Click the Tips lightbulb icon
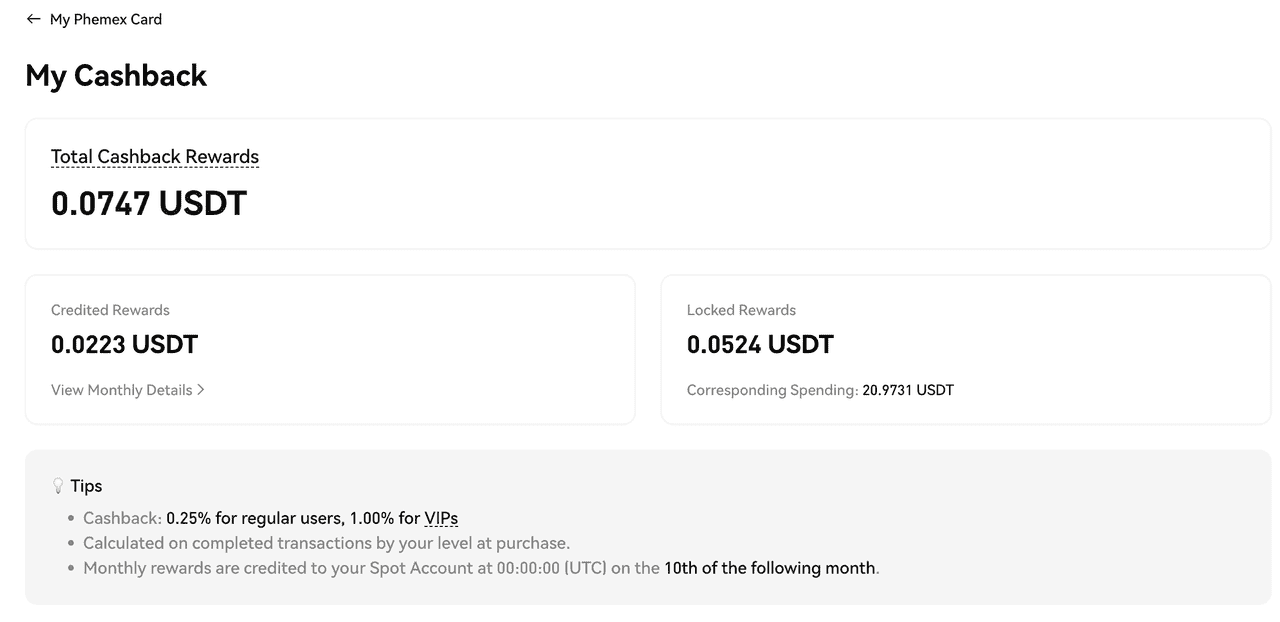 coord(58,486)
